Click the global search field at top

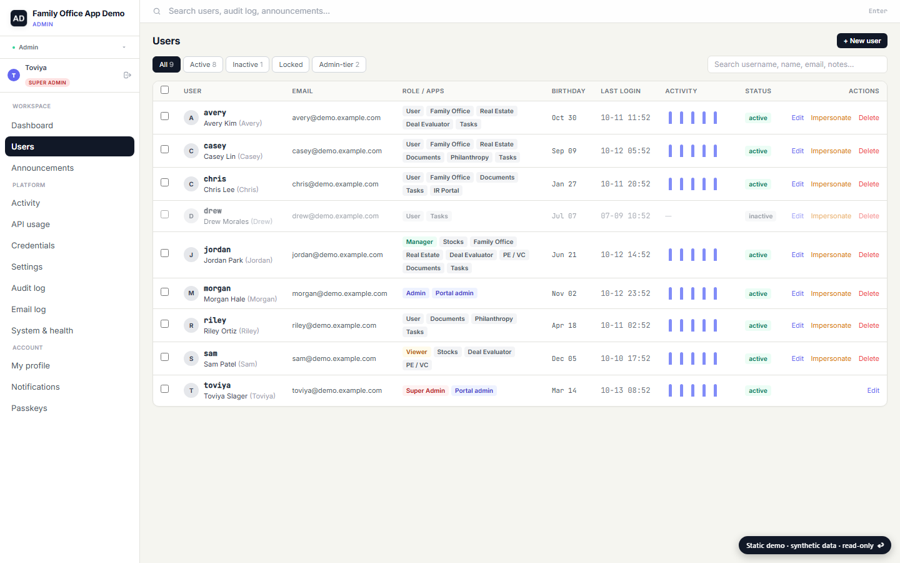(514, 11)
